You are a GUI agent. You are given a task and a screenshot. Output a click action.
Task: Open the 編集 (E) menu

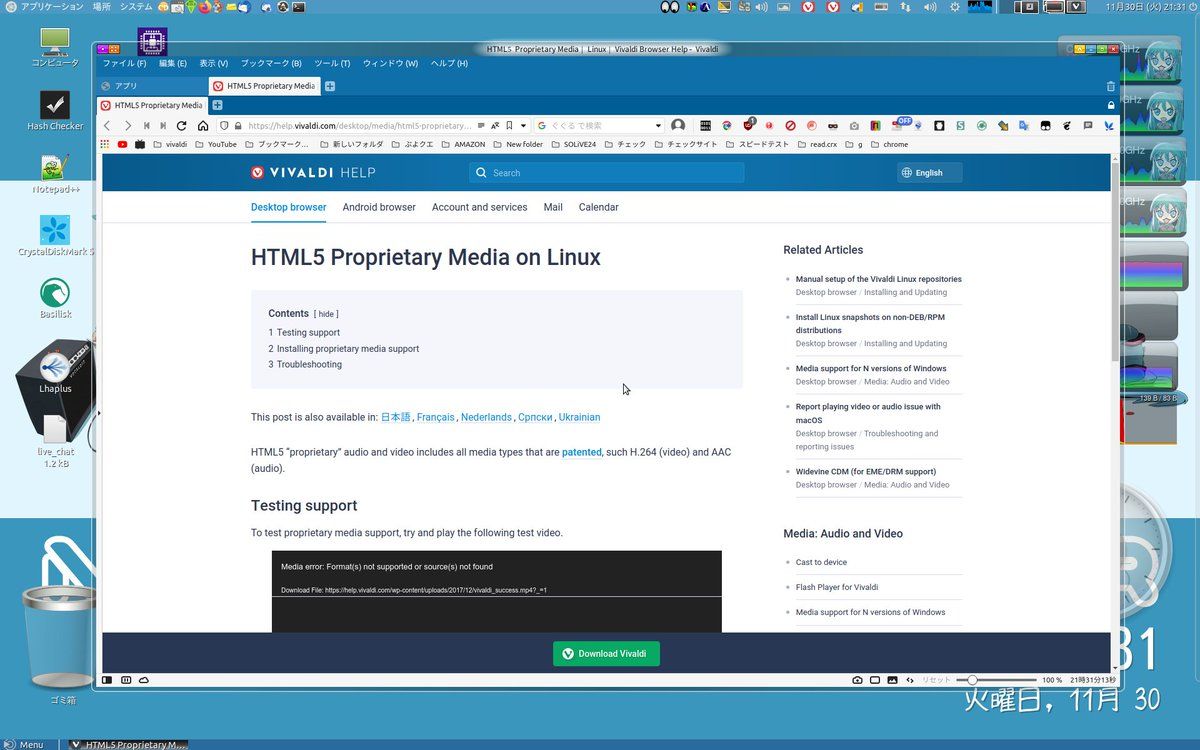point(173,63)
